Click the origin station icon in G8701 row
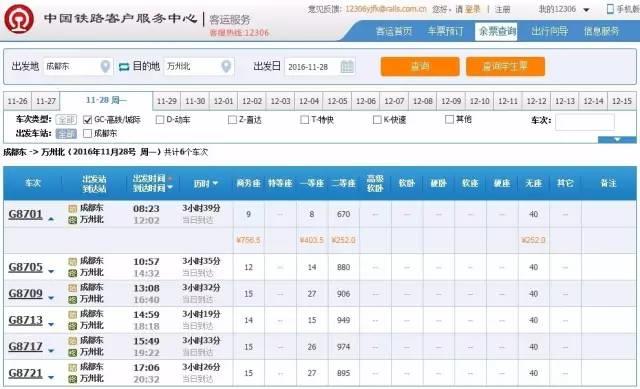 tap(73, 209)
